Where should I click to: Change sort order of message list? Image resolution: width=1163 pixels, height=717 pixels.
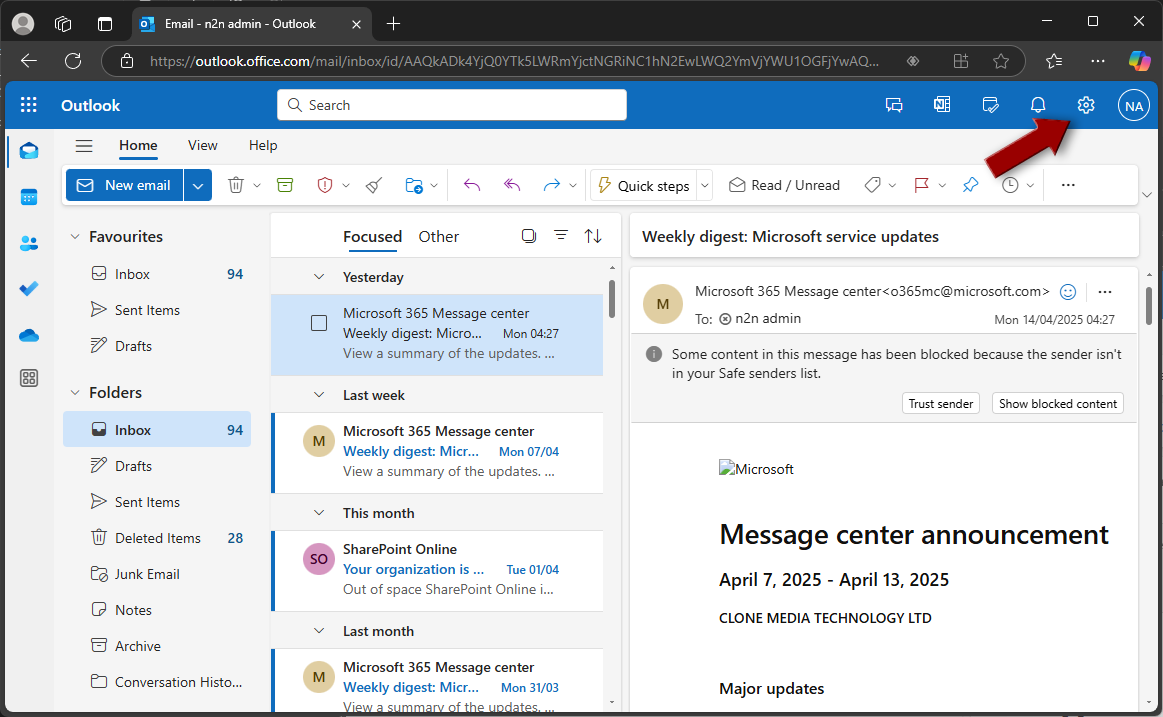point(593,236)
